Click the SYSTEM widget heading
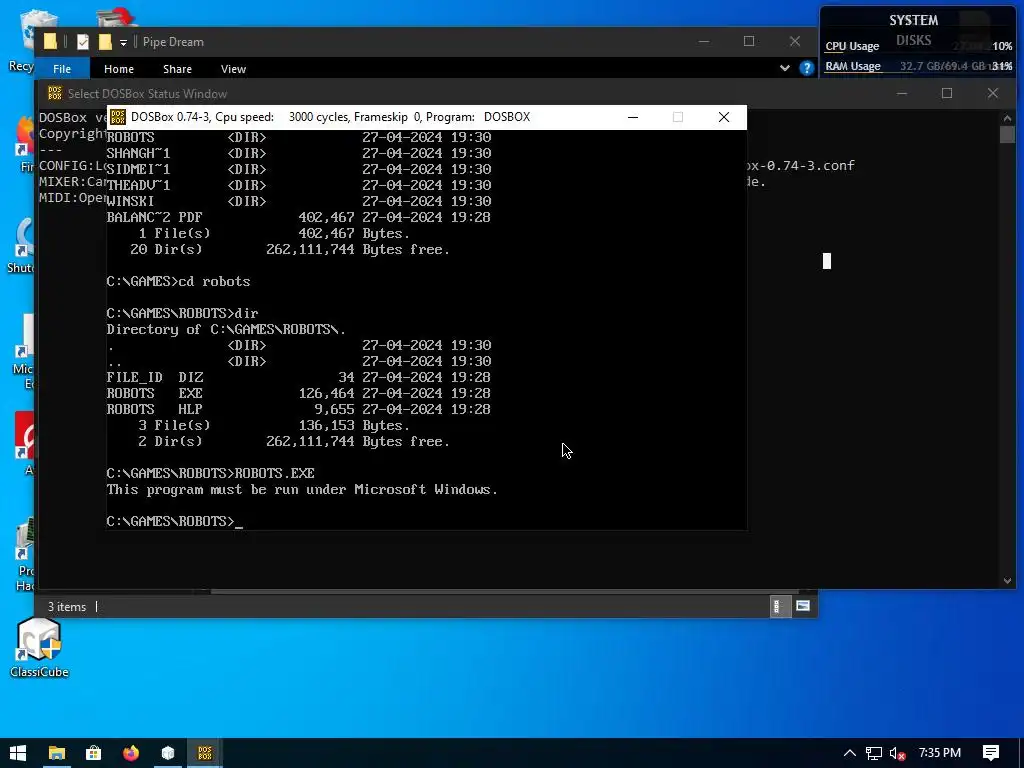This screenshot has width=1024, height=768. pyautogui.click(x=914, y=20)
